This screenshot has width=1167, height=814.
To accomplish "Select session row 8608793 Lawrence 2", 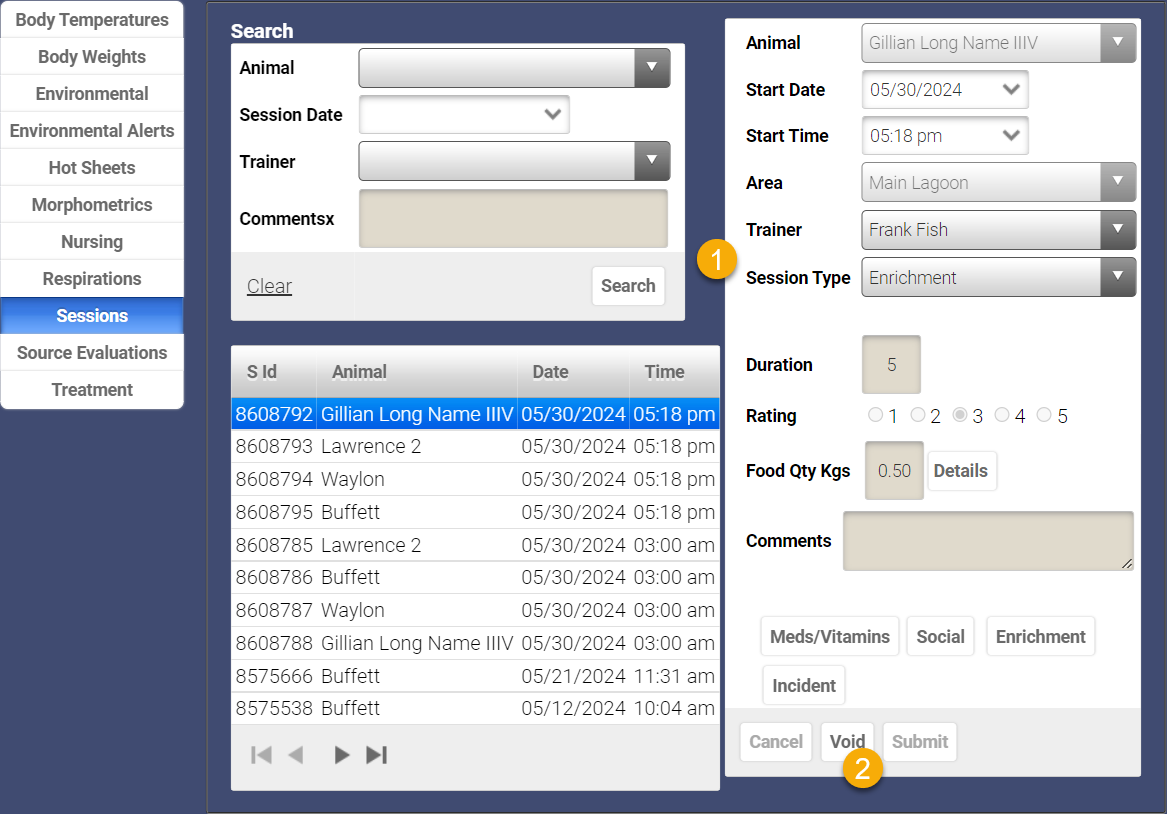I will (x=476, y=446).
